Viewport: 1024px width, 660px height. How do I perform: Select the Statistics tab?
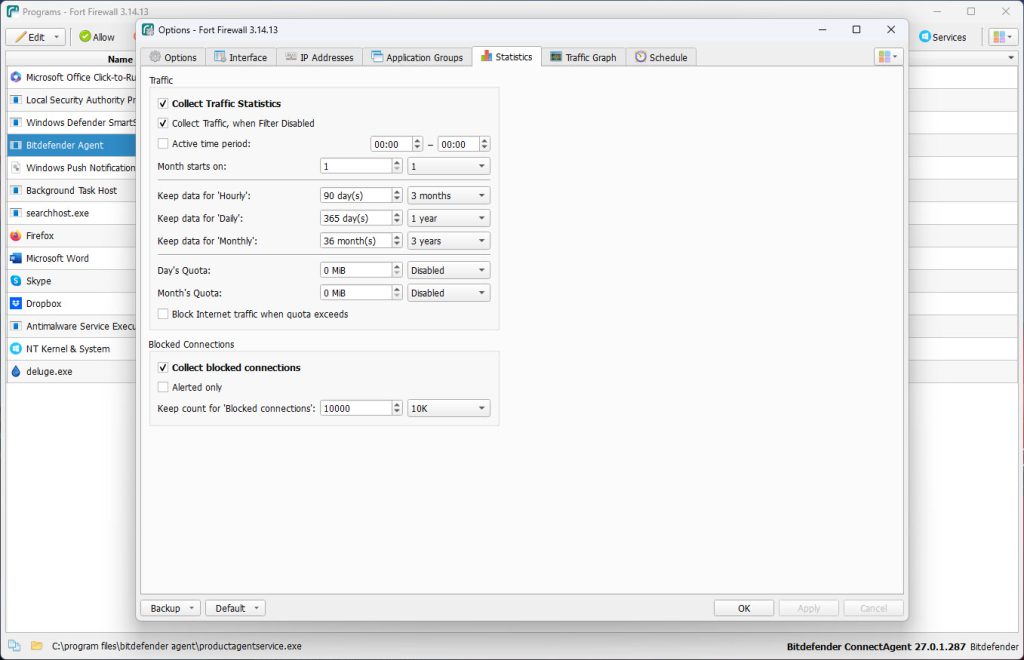click(507, 57)
